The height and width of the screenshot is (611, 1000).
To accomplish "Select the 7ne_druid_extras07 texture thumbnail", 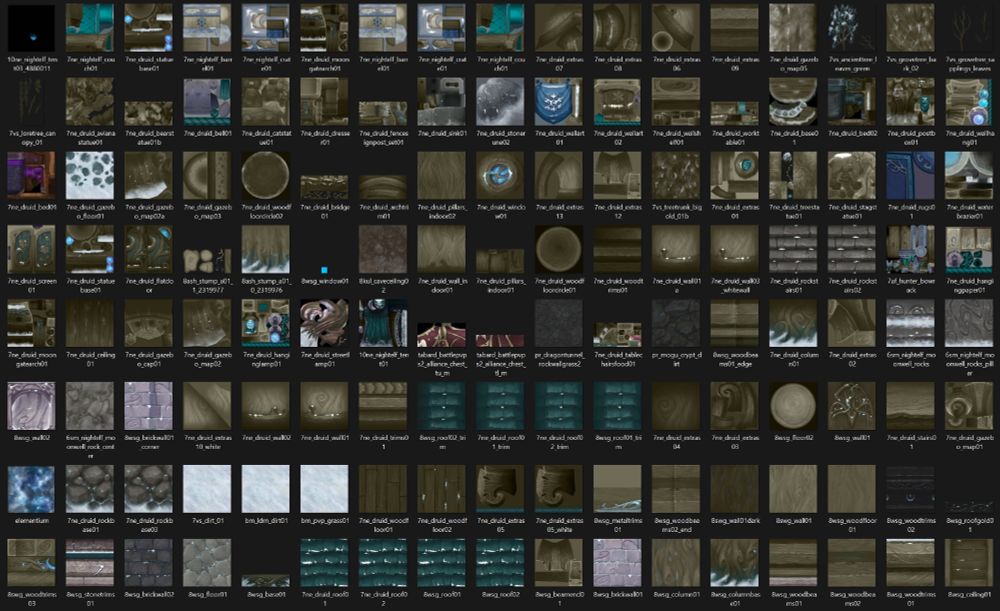I will [559, 28].
